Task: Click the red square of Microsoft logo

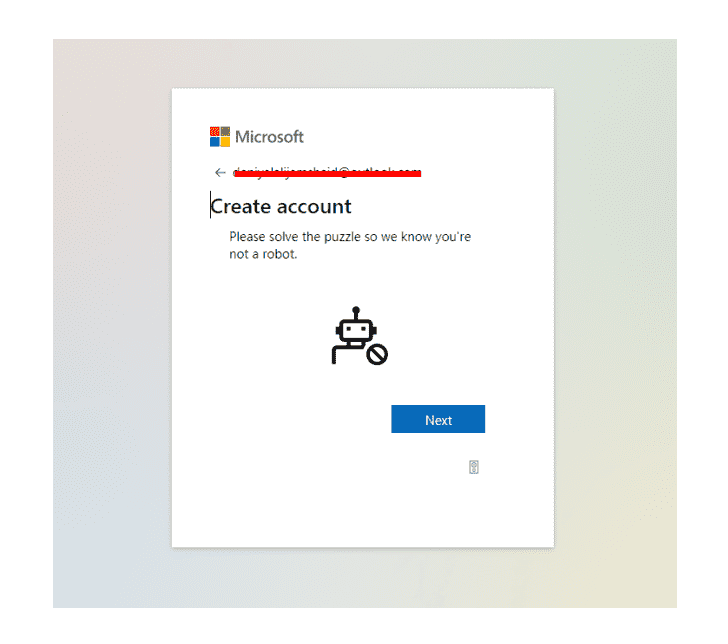Action: coord(214,131)
